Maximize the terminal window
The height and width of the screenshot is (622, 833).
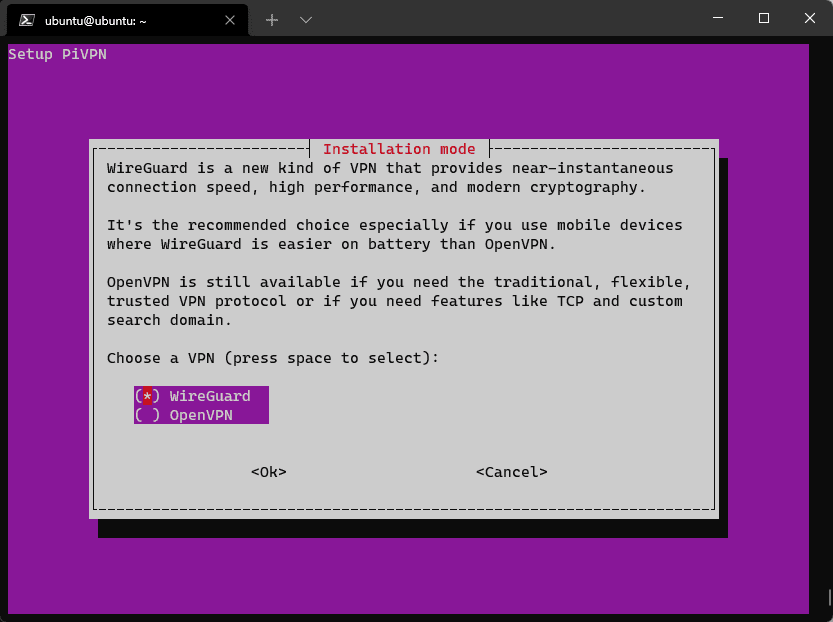pyautogui.click(x=764, y=18)
